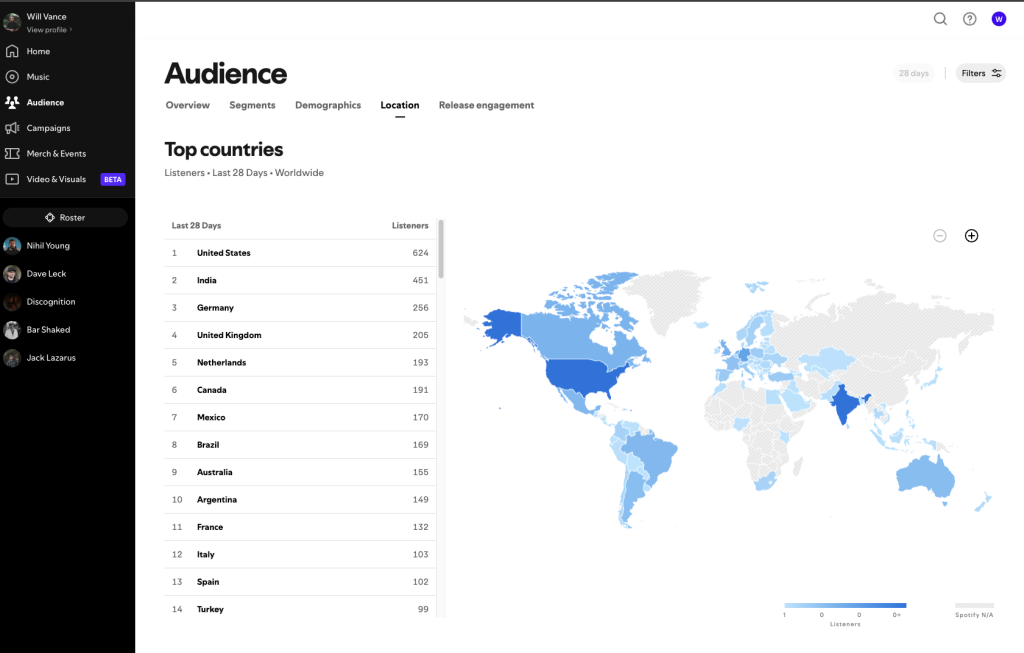Open the help question mark icon
This screenshot has height=653, width=1024.
pyautogui.click(x=969, y=19)
